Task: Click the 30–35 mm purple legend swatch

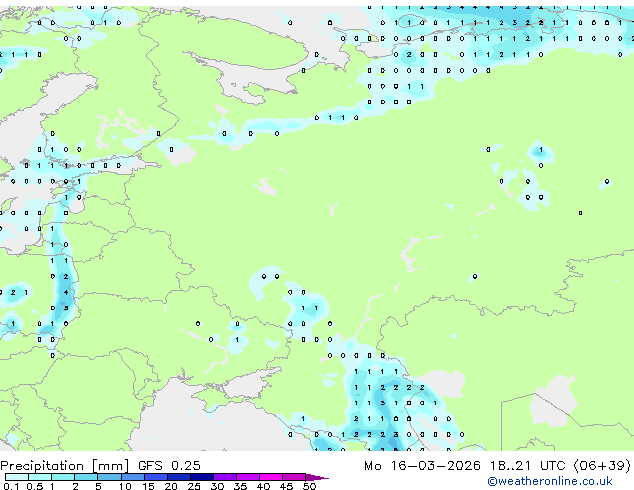Action: 225,477
